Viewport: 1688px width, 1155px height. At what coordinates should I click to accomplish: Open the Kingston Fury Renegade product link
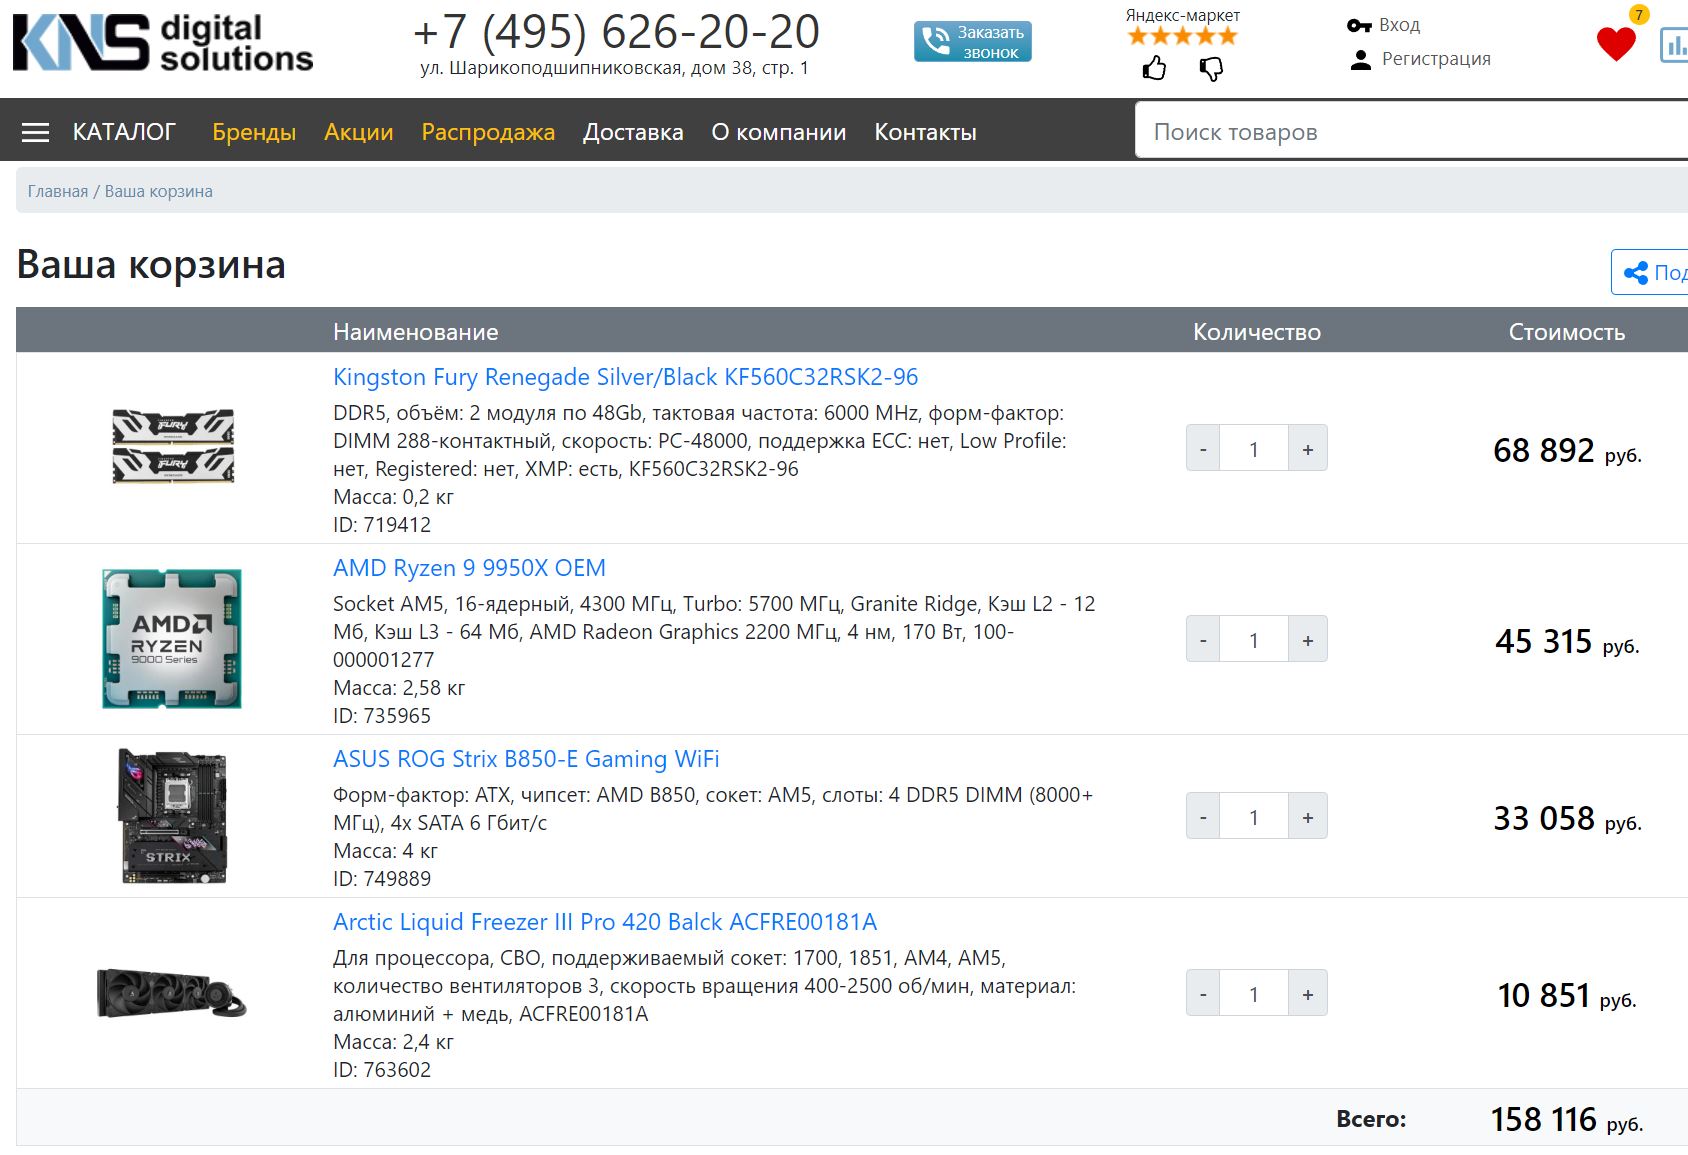point(625,377)
